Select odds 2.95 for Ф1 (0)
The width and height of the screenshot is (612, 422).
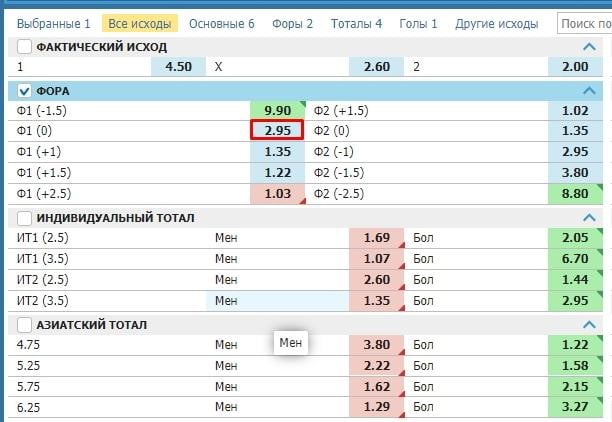coord(277,131)
